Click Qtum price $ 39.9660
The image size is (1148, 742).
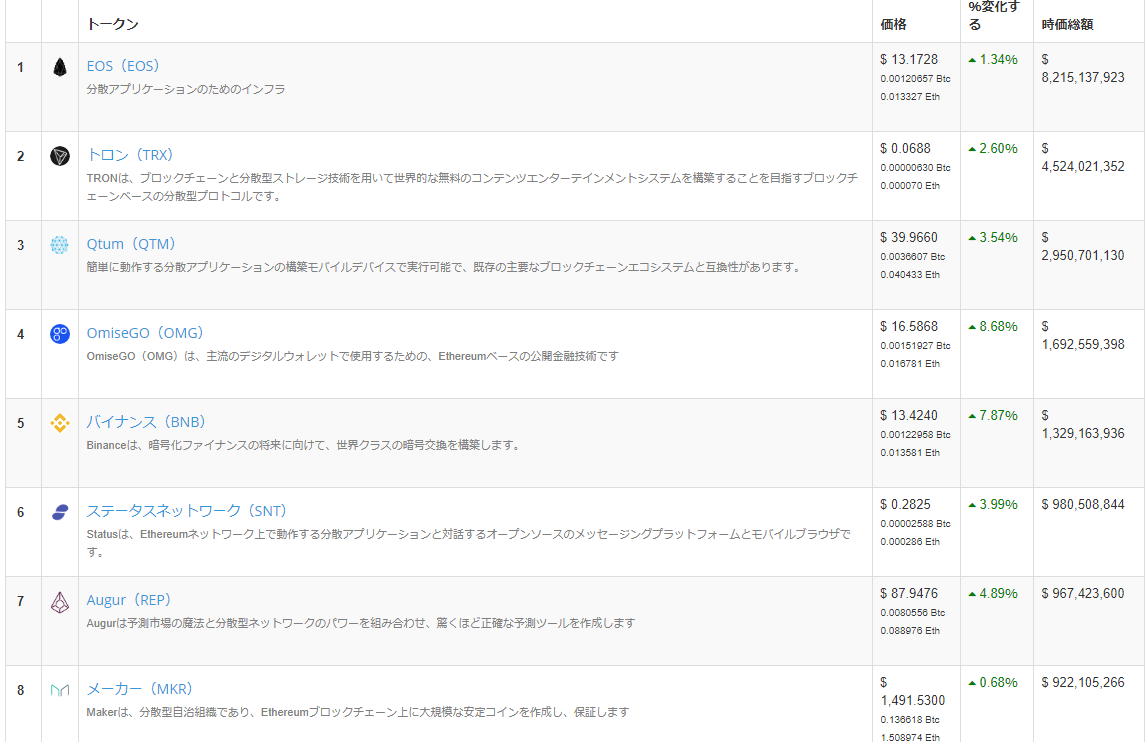(909, 237)
